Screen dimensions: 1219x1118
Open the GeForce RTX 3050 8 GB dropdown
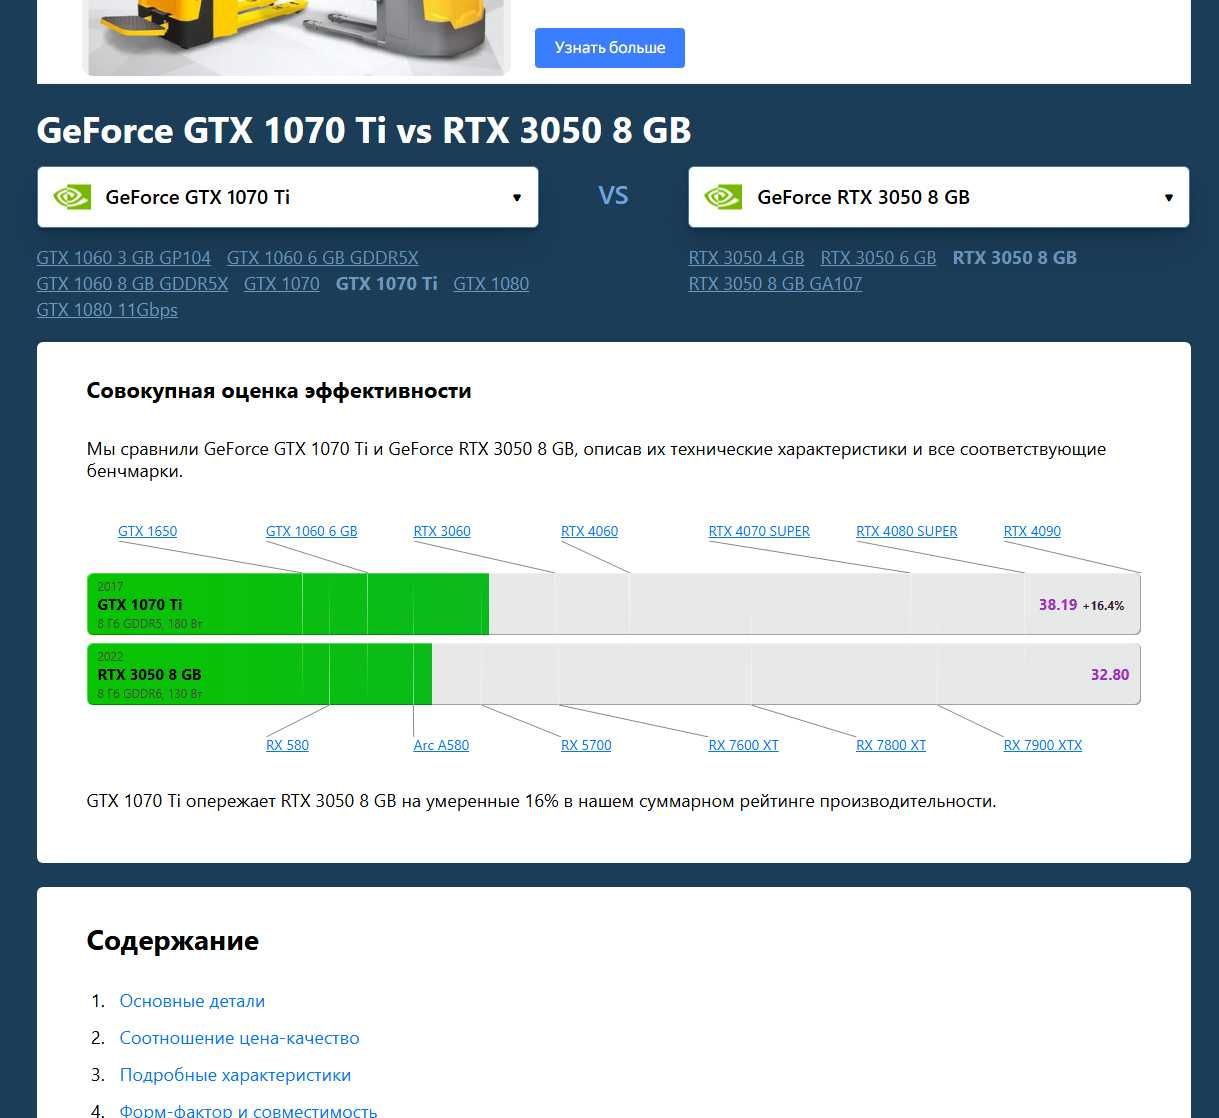939,197
